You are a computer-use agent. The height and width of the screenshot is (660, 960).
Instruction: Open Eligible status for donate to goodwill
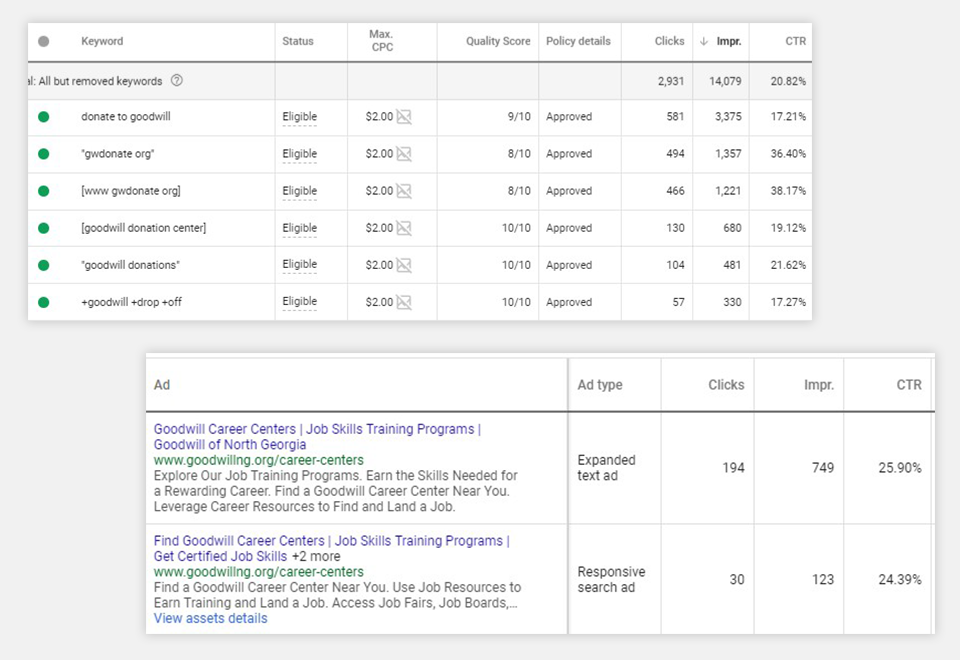299,116
